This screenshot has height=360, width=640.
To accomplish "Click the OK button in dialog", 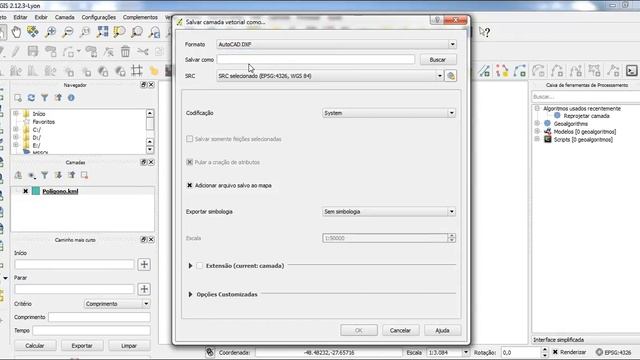I will tap(359, 330).
